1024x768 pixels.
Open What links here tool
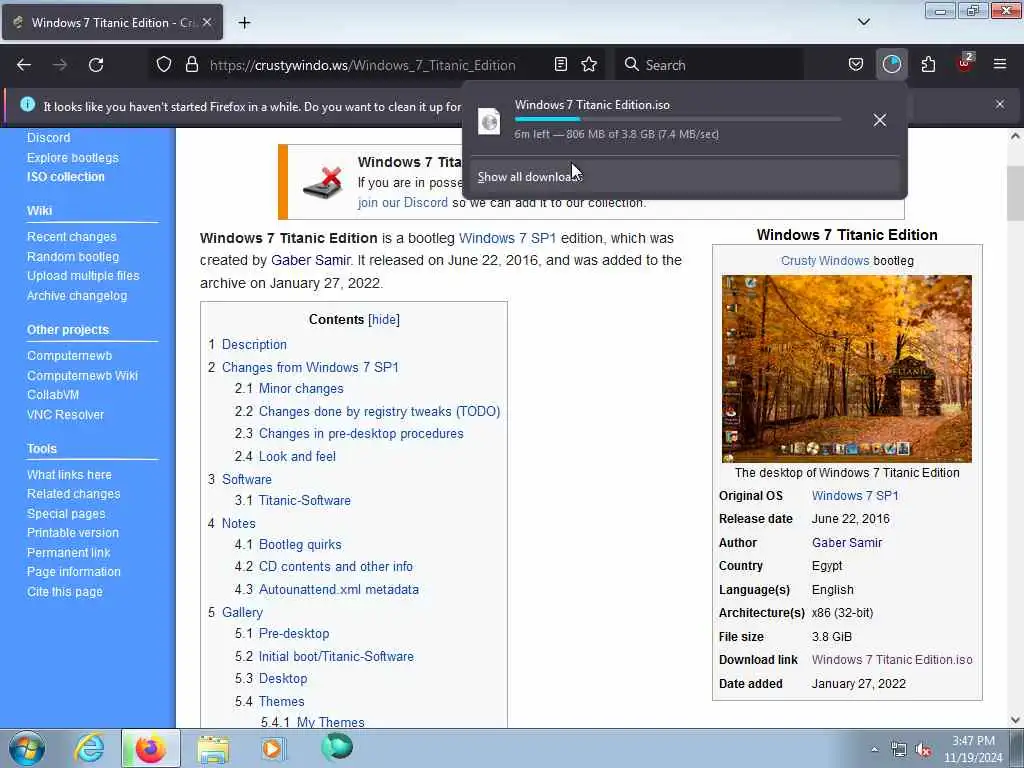coord(69,475)
